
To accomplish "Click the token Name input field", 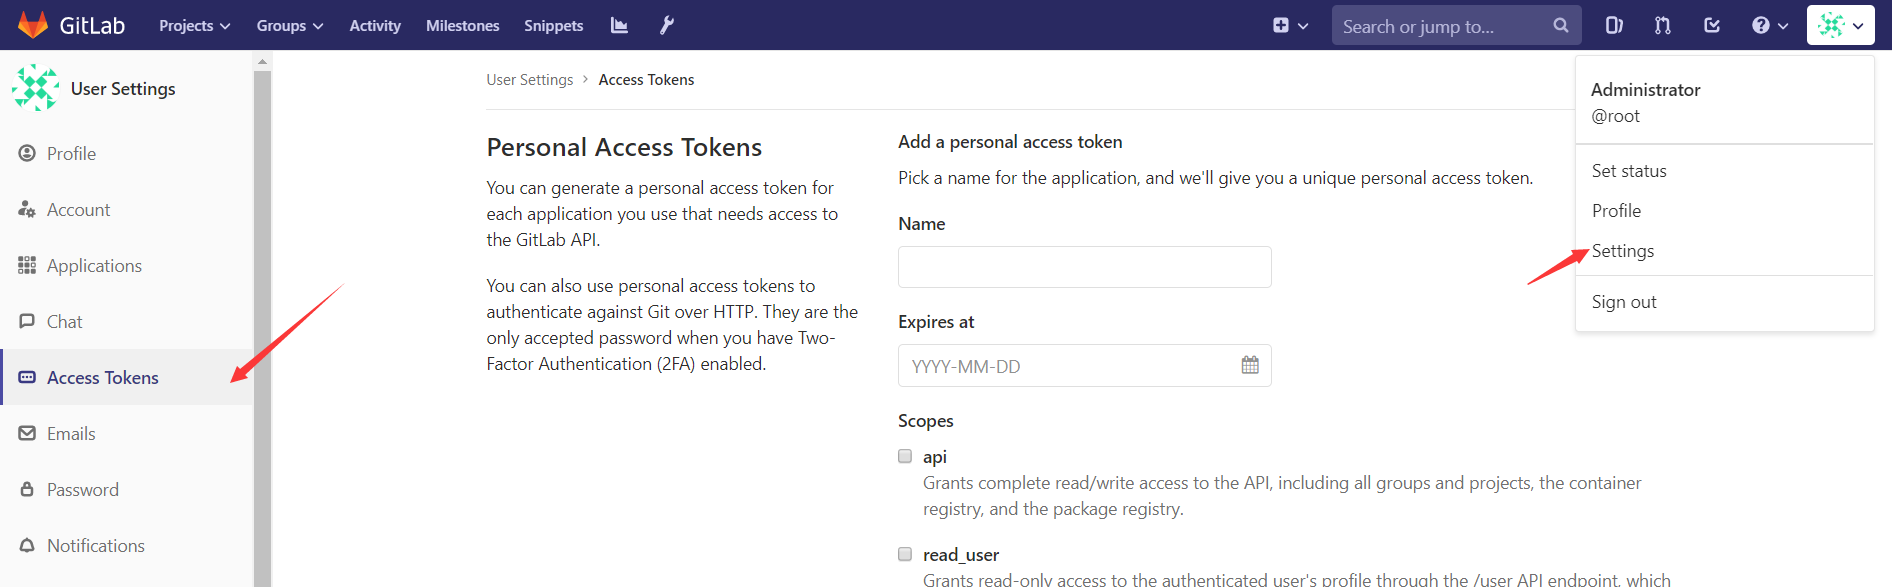I will [1084, 267].
